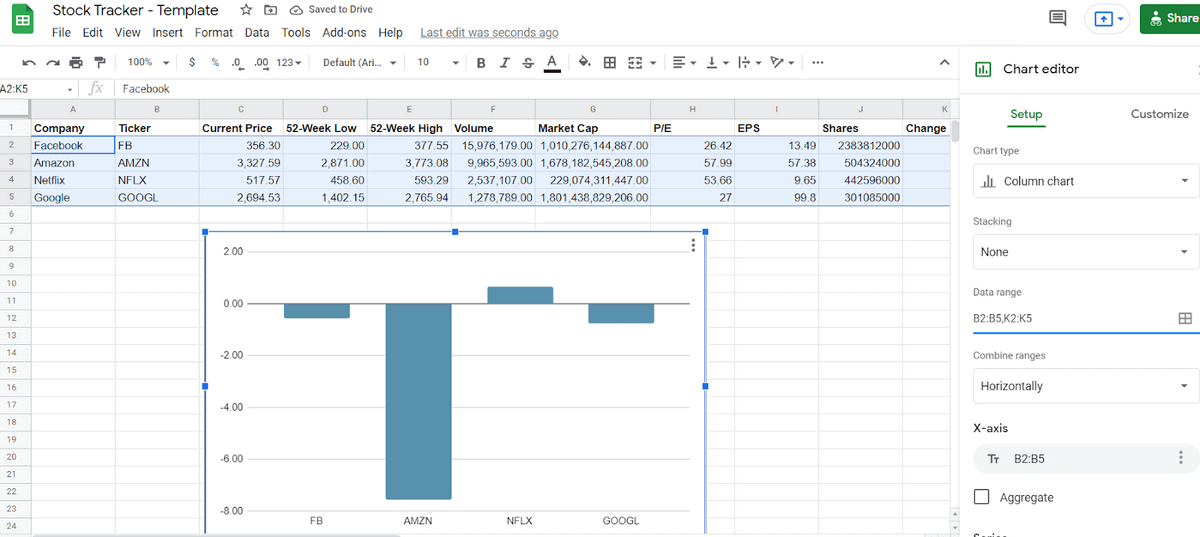The height and width of the screenshot is (537, 1200).
Task: Collapse the menus with the chevron
Action: (944, 62)
